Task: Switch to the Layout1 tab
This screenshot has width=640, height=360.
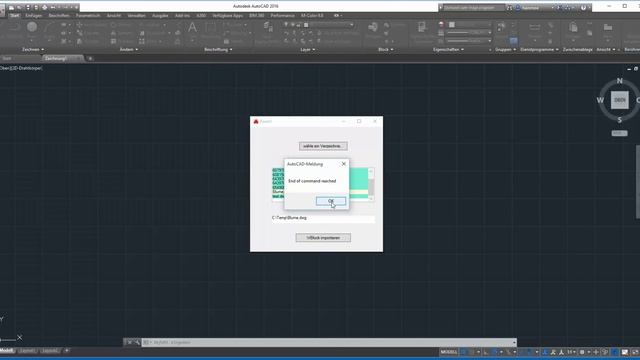Action: pos(27,351)
